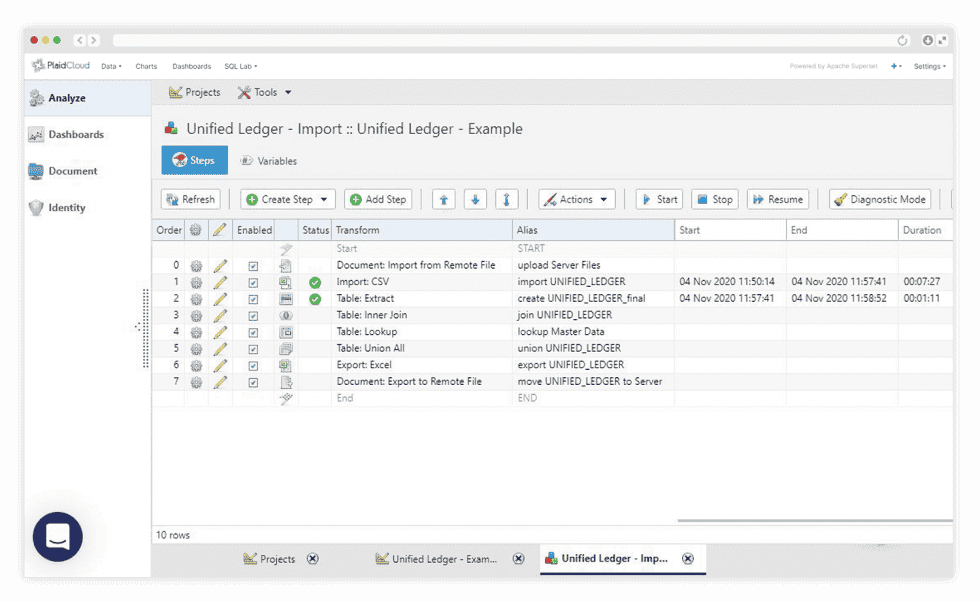
Task: Open Document in the sidebar
Action: coord(63,171)
